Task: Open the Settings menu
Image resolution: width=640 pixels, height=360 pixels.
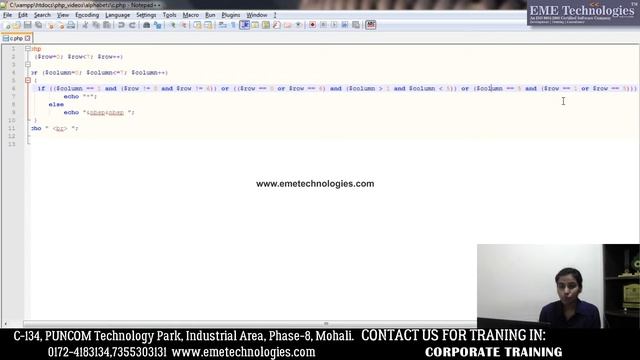Action: [146, 15]
